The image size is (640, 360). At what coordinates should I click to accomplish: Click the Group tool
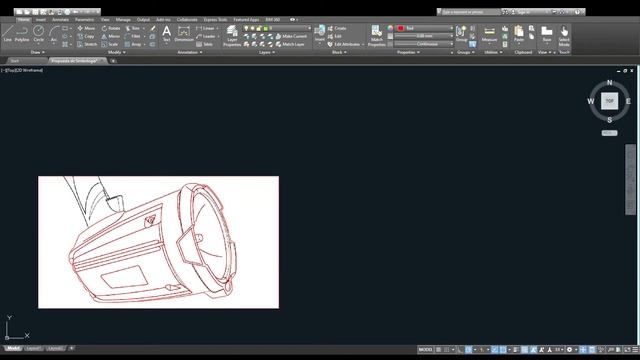461,33
